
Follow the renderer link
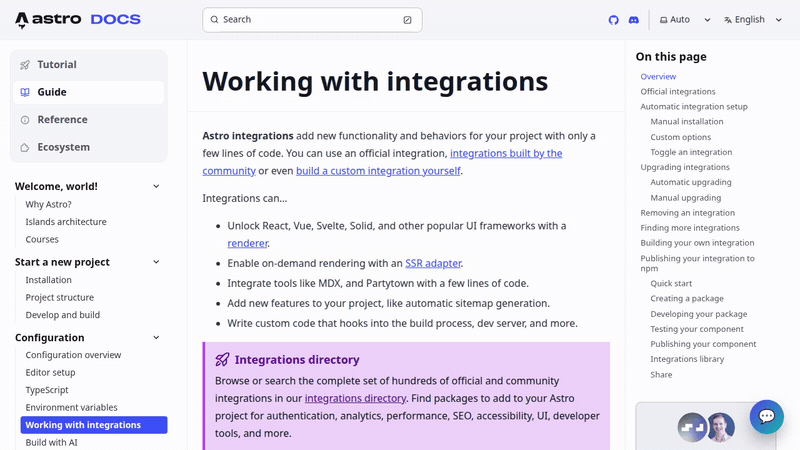click(x=247, y=243)
